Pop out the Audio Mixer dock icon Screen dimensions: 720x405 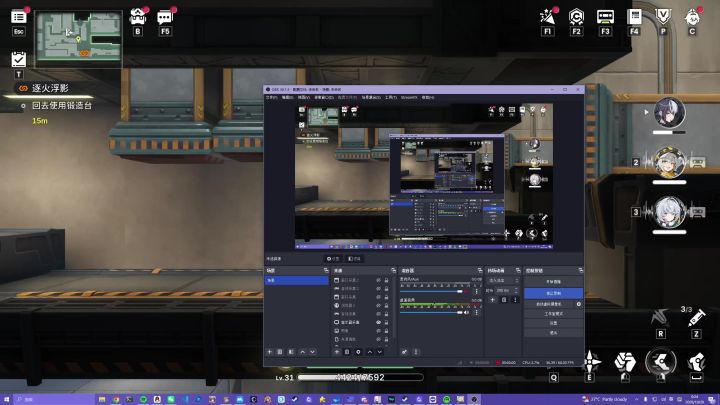pyautogui.click(x=479, y=270)
